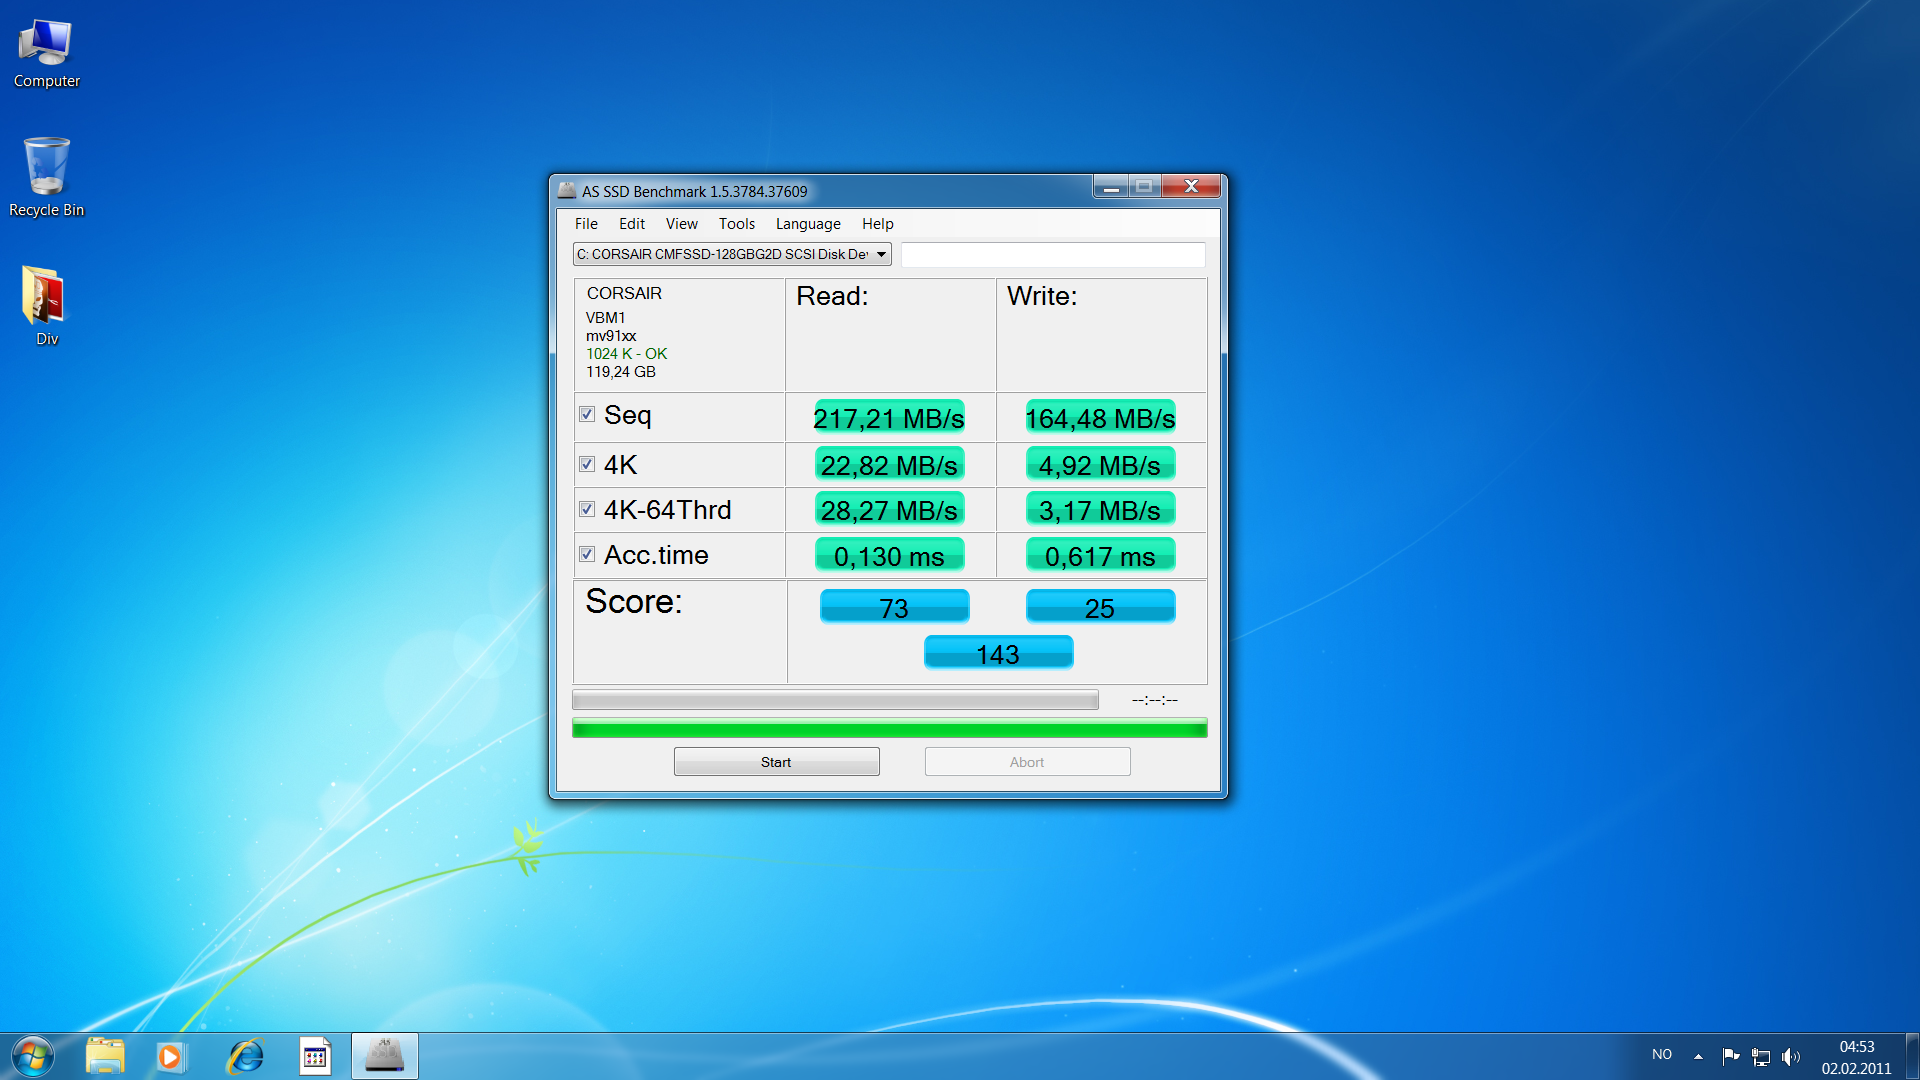Open the volume speaker tray icon
The width and height of the screenshot is (1920, 1080).
click(x=1791, y=1056)
